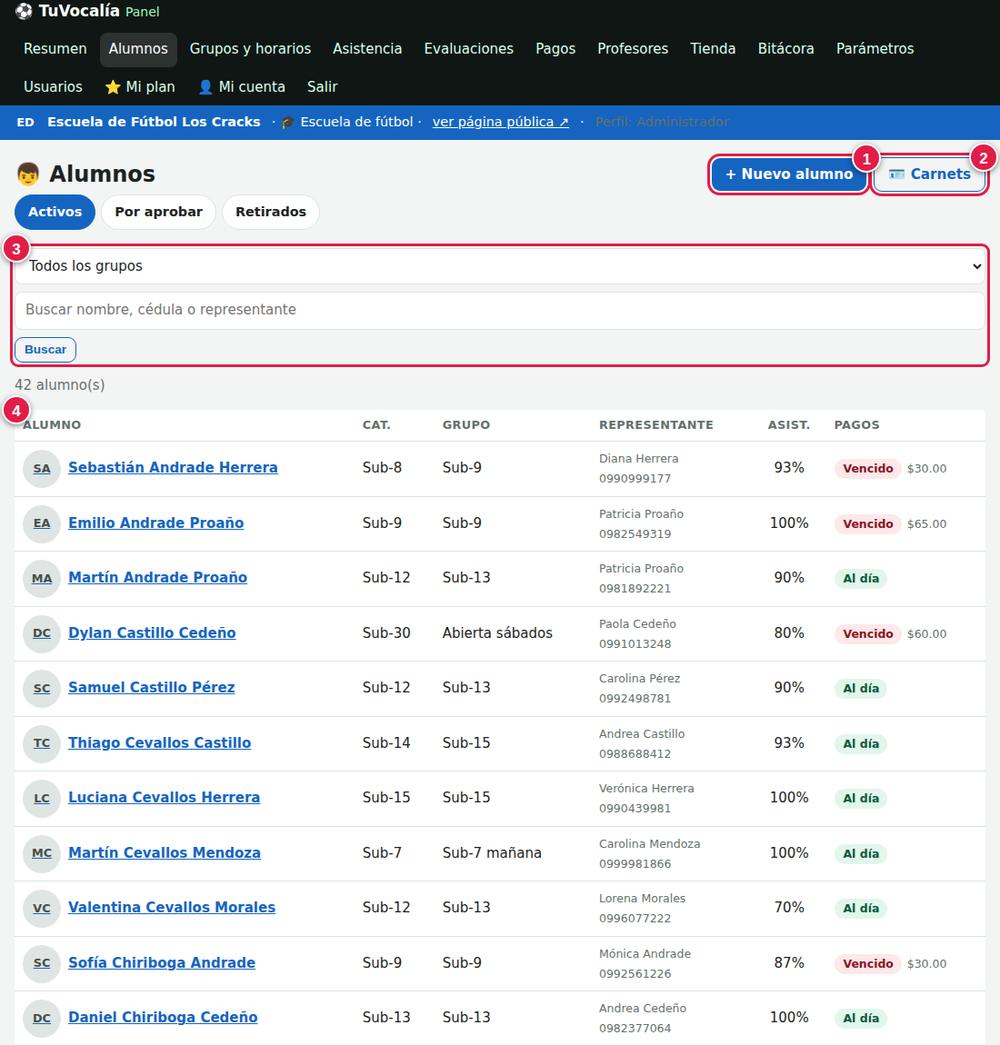Go to Grupos y horarios
Screen dimensions: 1000x1045
(x=250, y=49)
